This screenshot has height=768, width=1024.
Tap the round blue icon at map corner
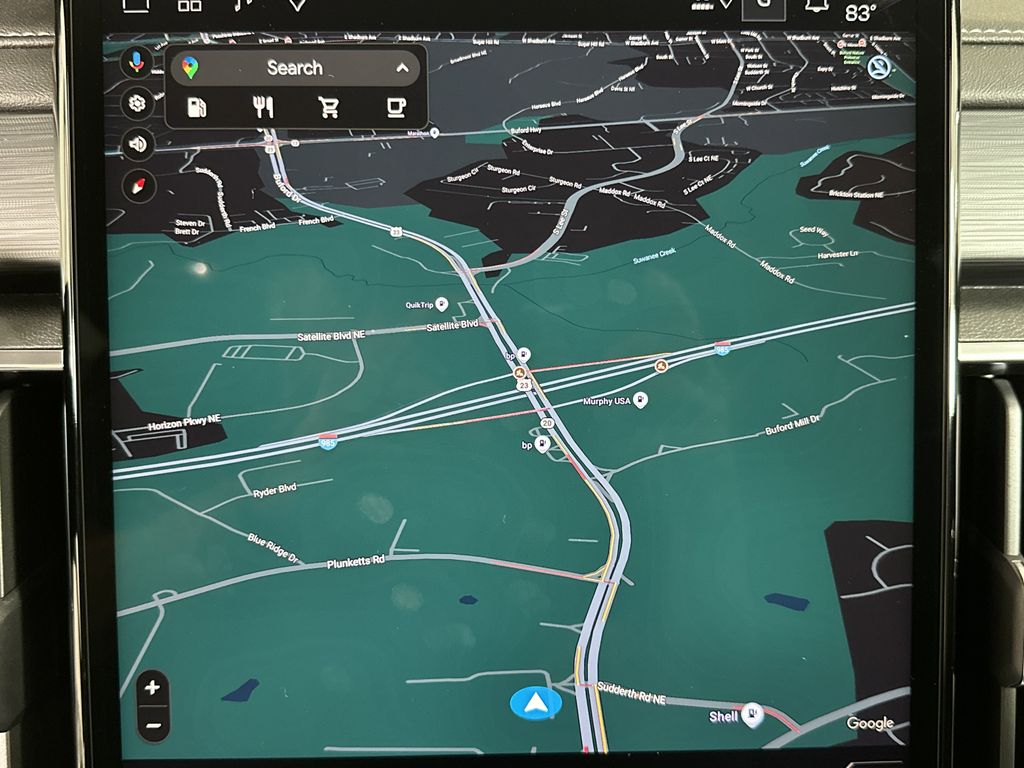879,67
